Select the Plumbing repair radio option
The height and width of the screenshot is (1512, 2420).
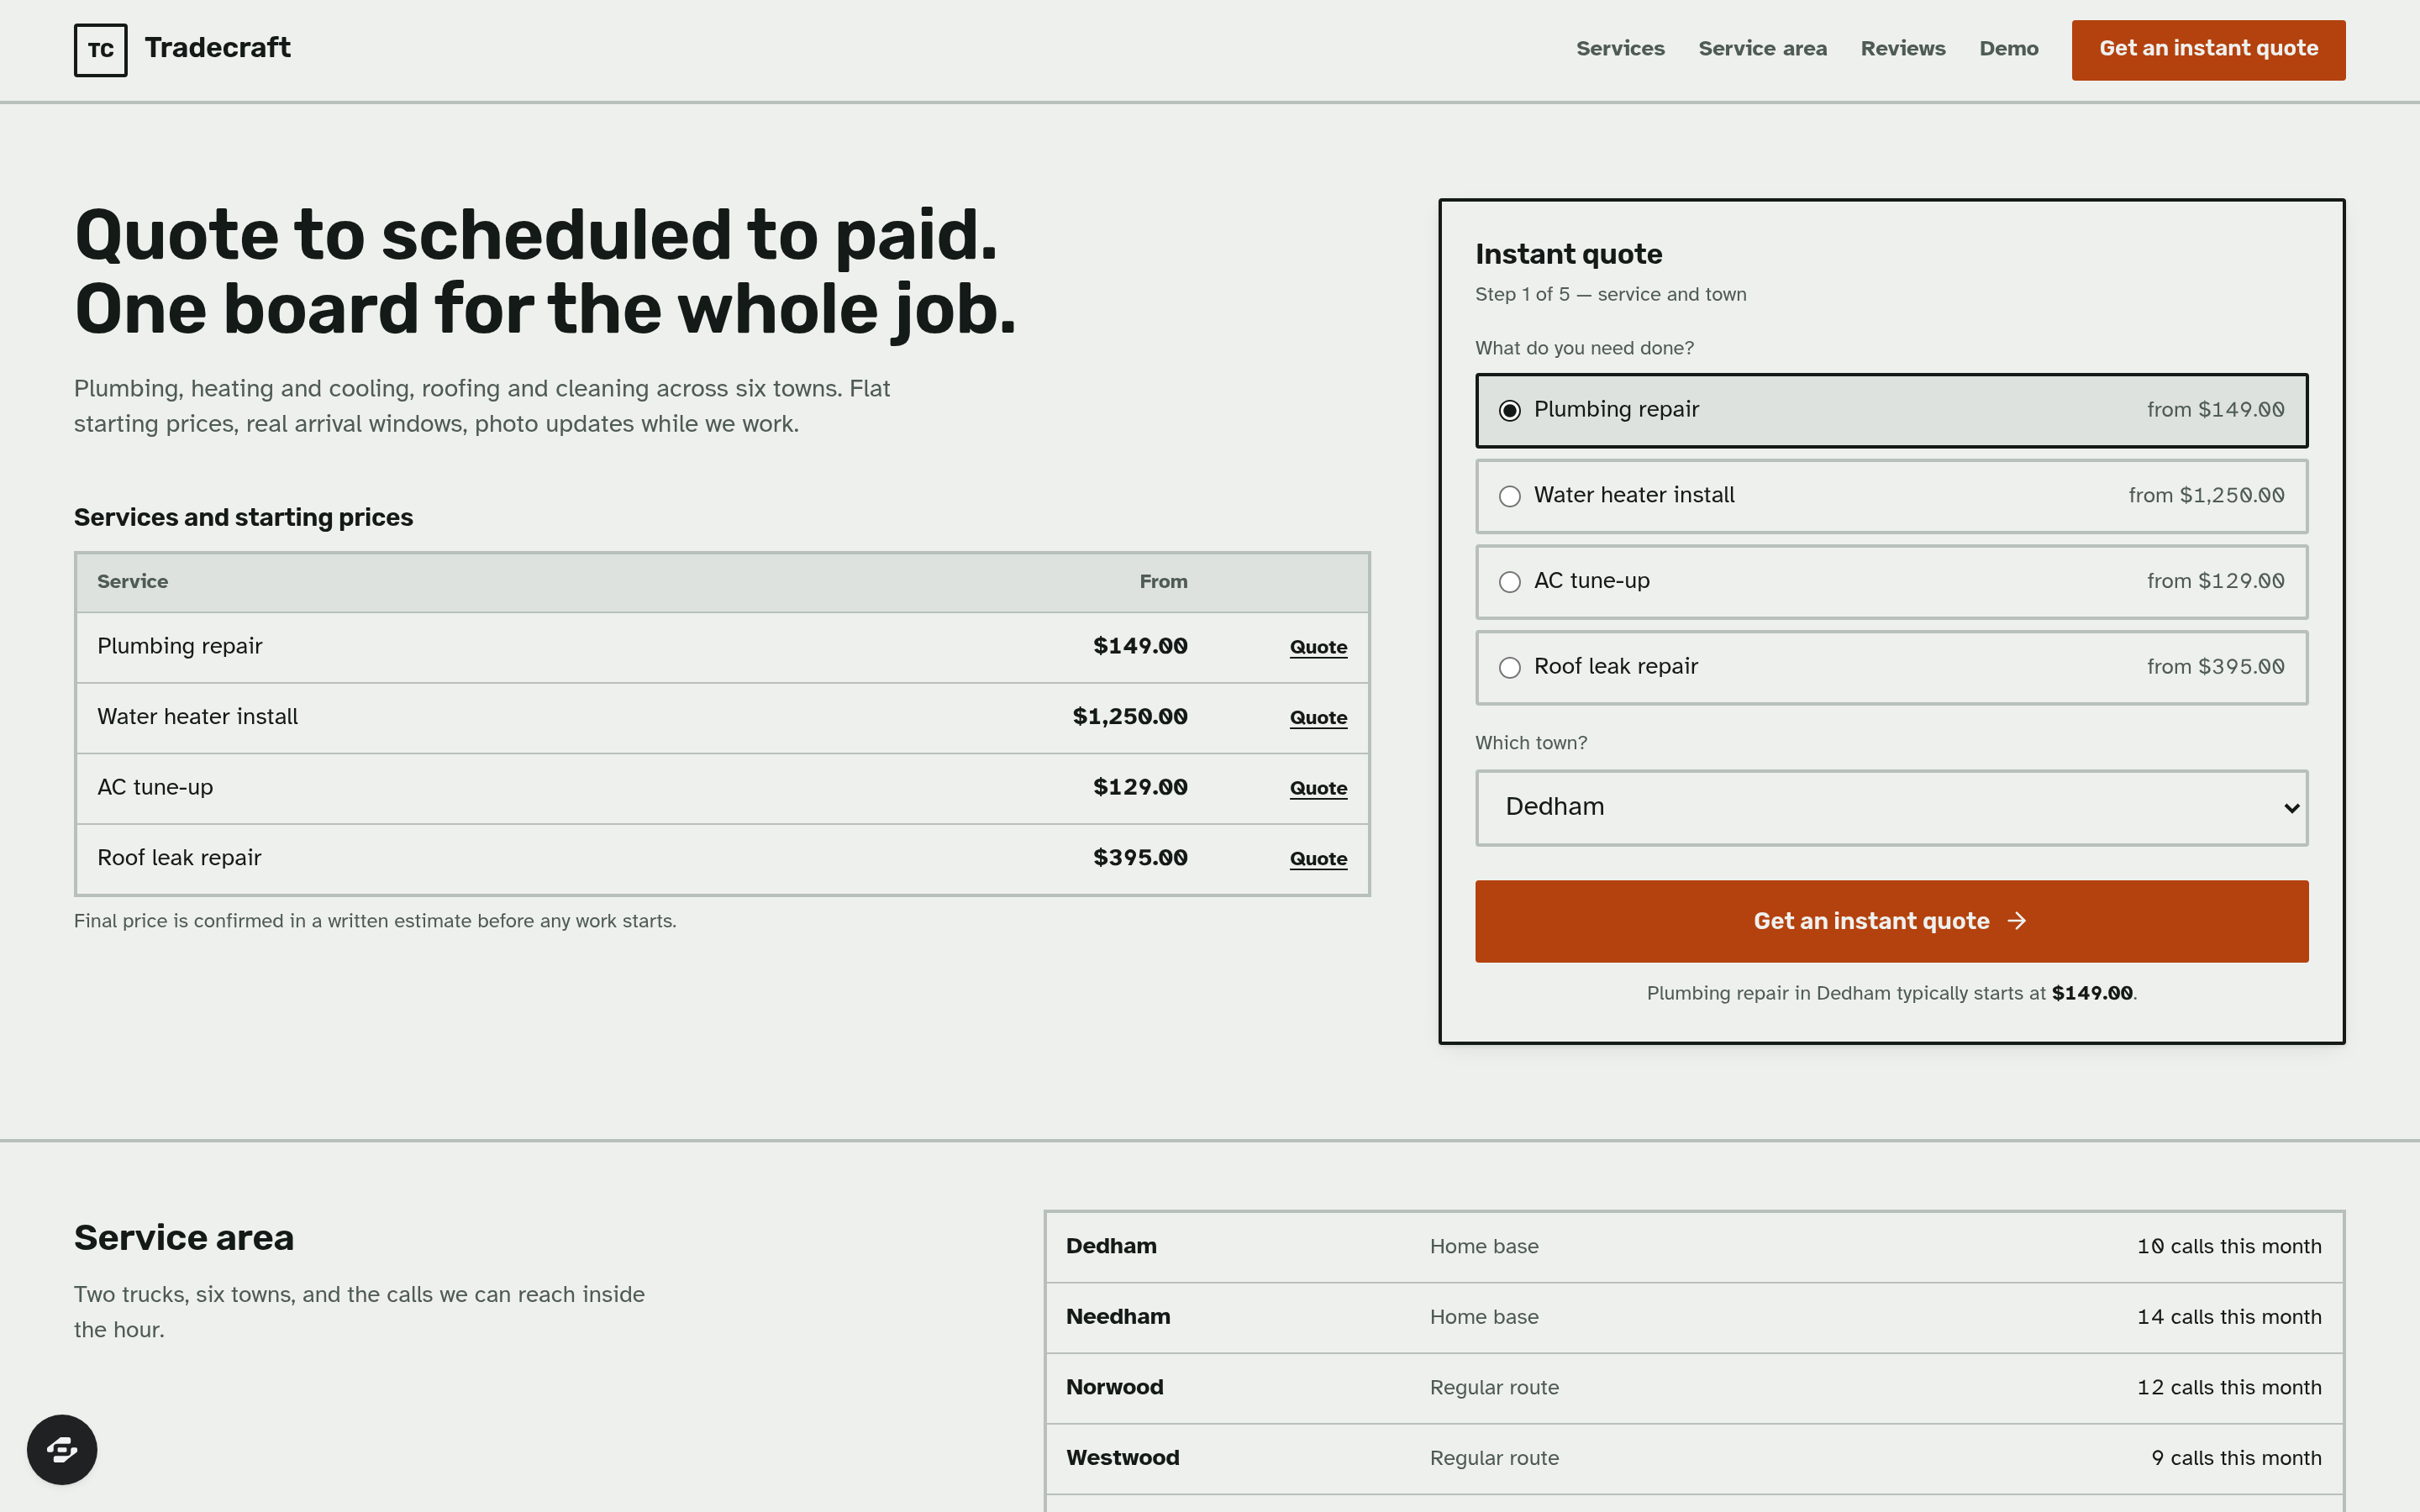click(x=1891, y=410)
